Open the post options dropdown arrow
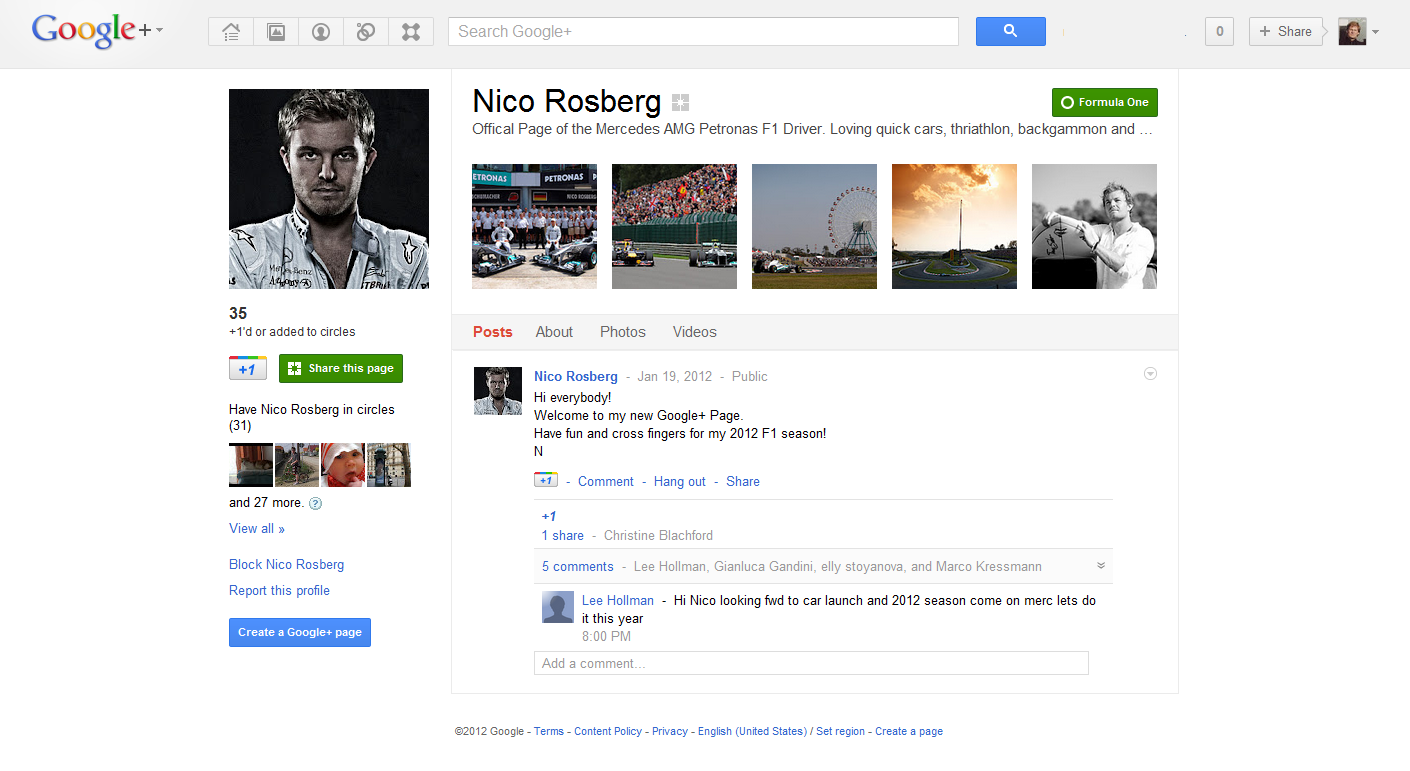The image size is (1410, 771). pos(1150,374)
